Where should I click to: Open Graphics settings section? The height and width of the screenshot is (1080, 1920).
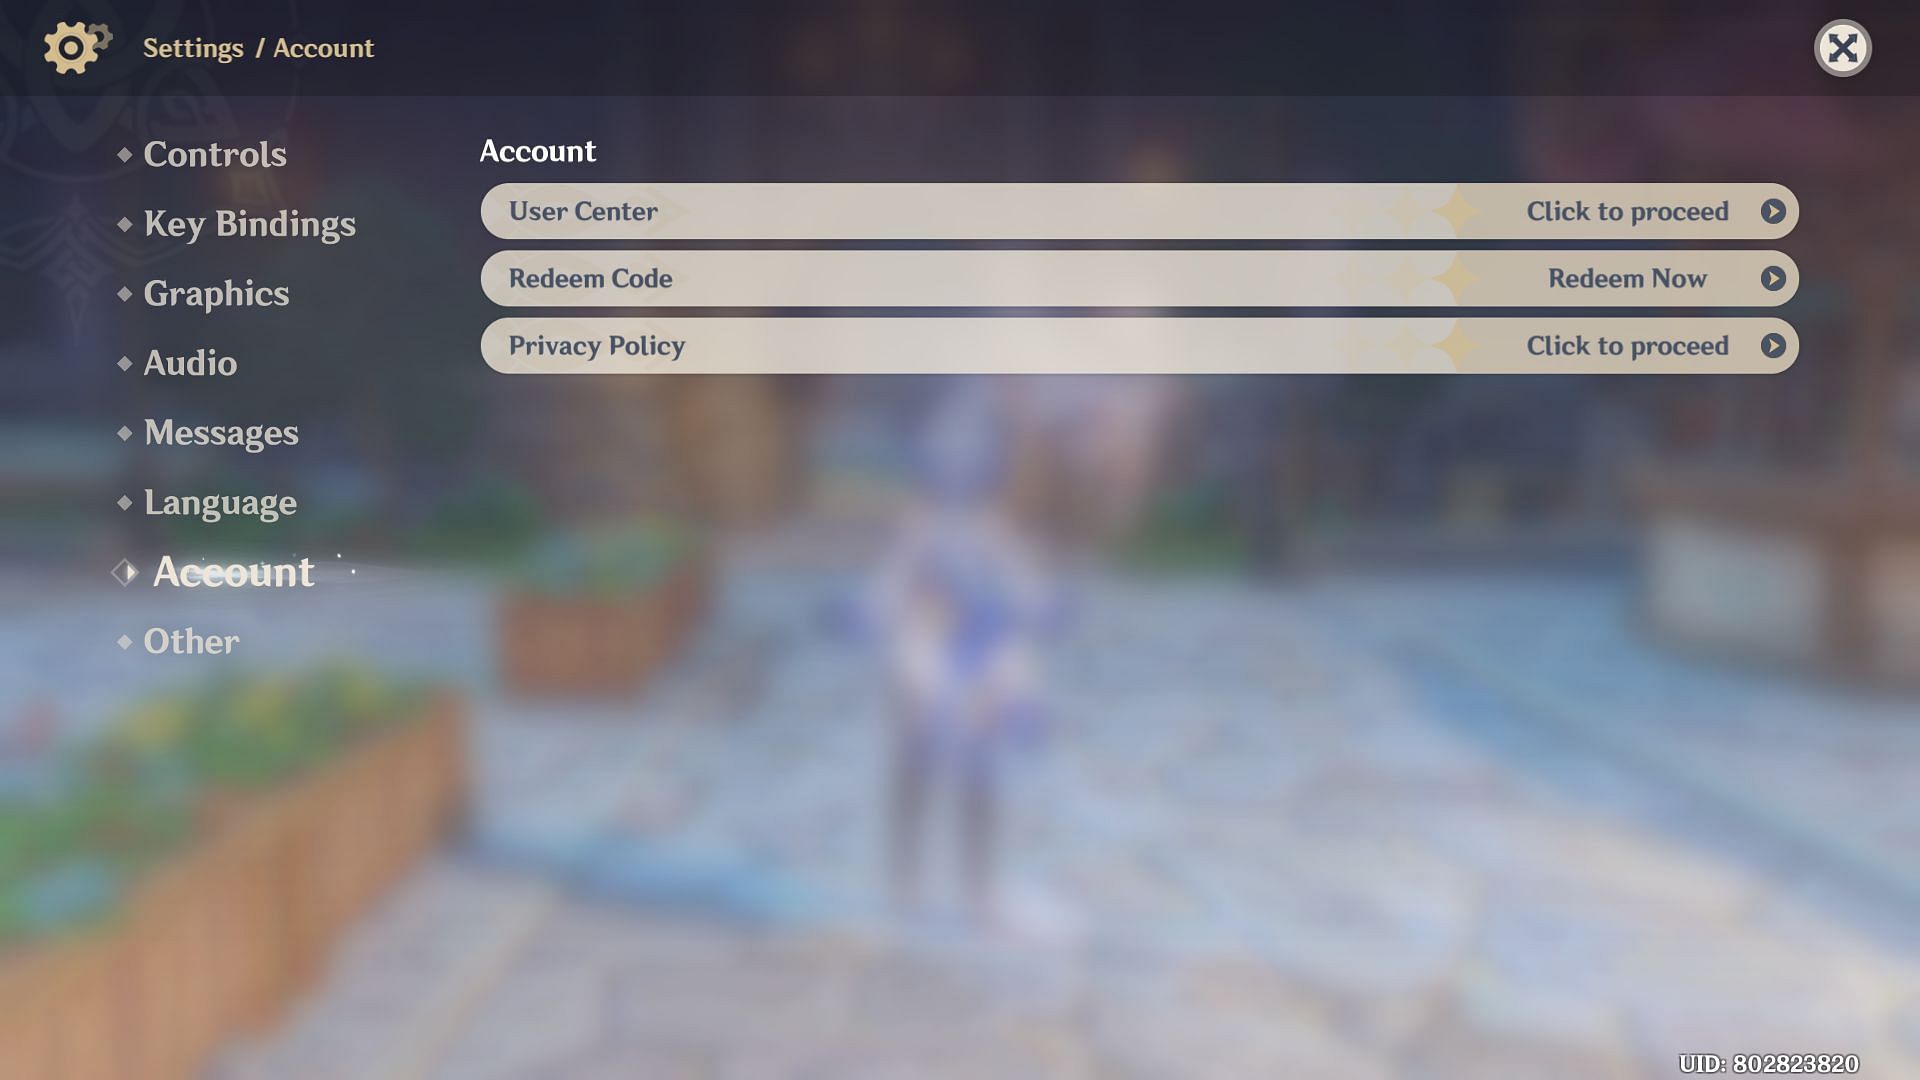pos(216,291)
